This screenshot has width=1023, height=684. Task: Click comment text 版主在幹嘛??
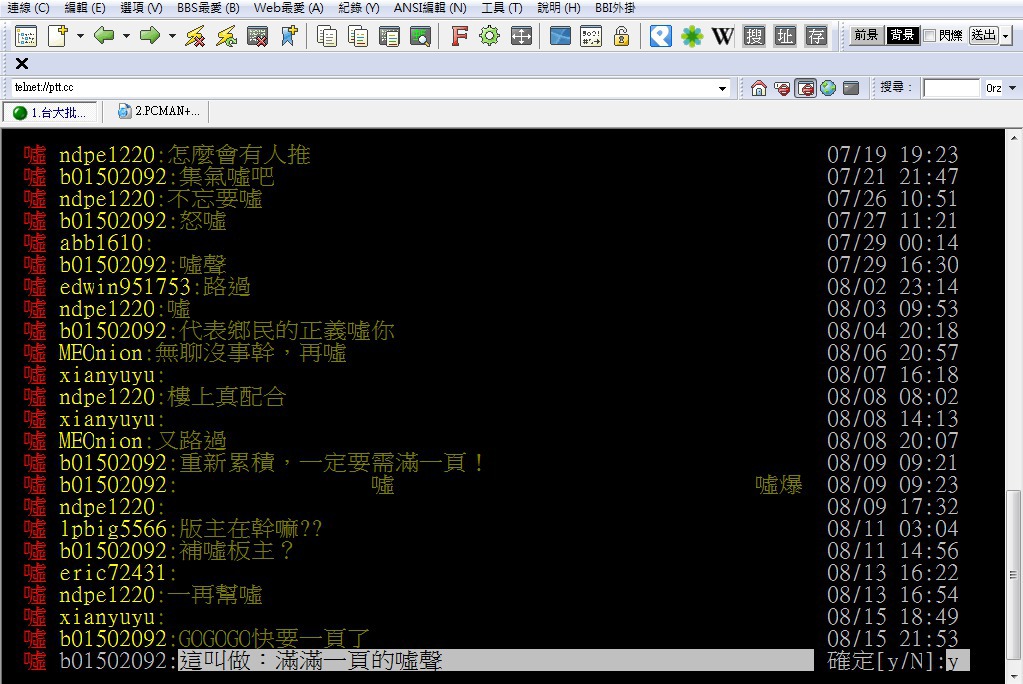[x=251, y=529]
